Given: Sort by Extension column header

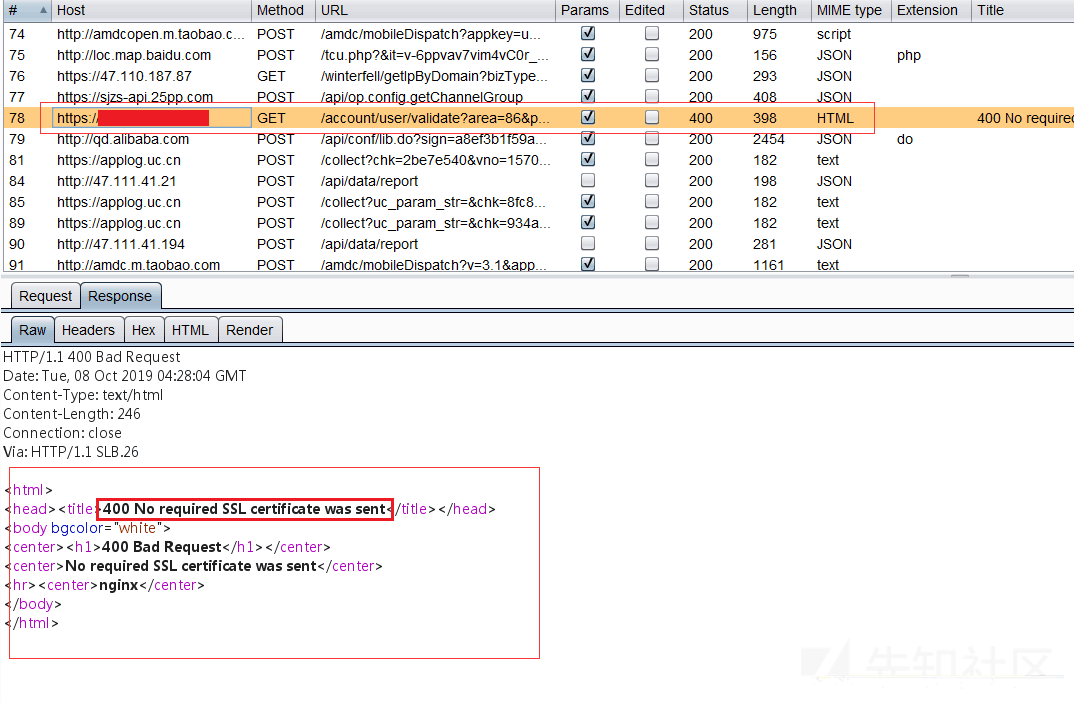Looking at the screenshot, I should coord(931,10).
